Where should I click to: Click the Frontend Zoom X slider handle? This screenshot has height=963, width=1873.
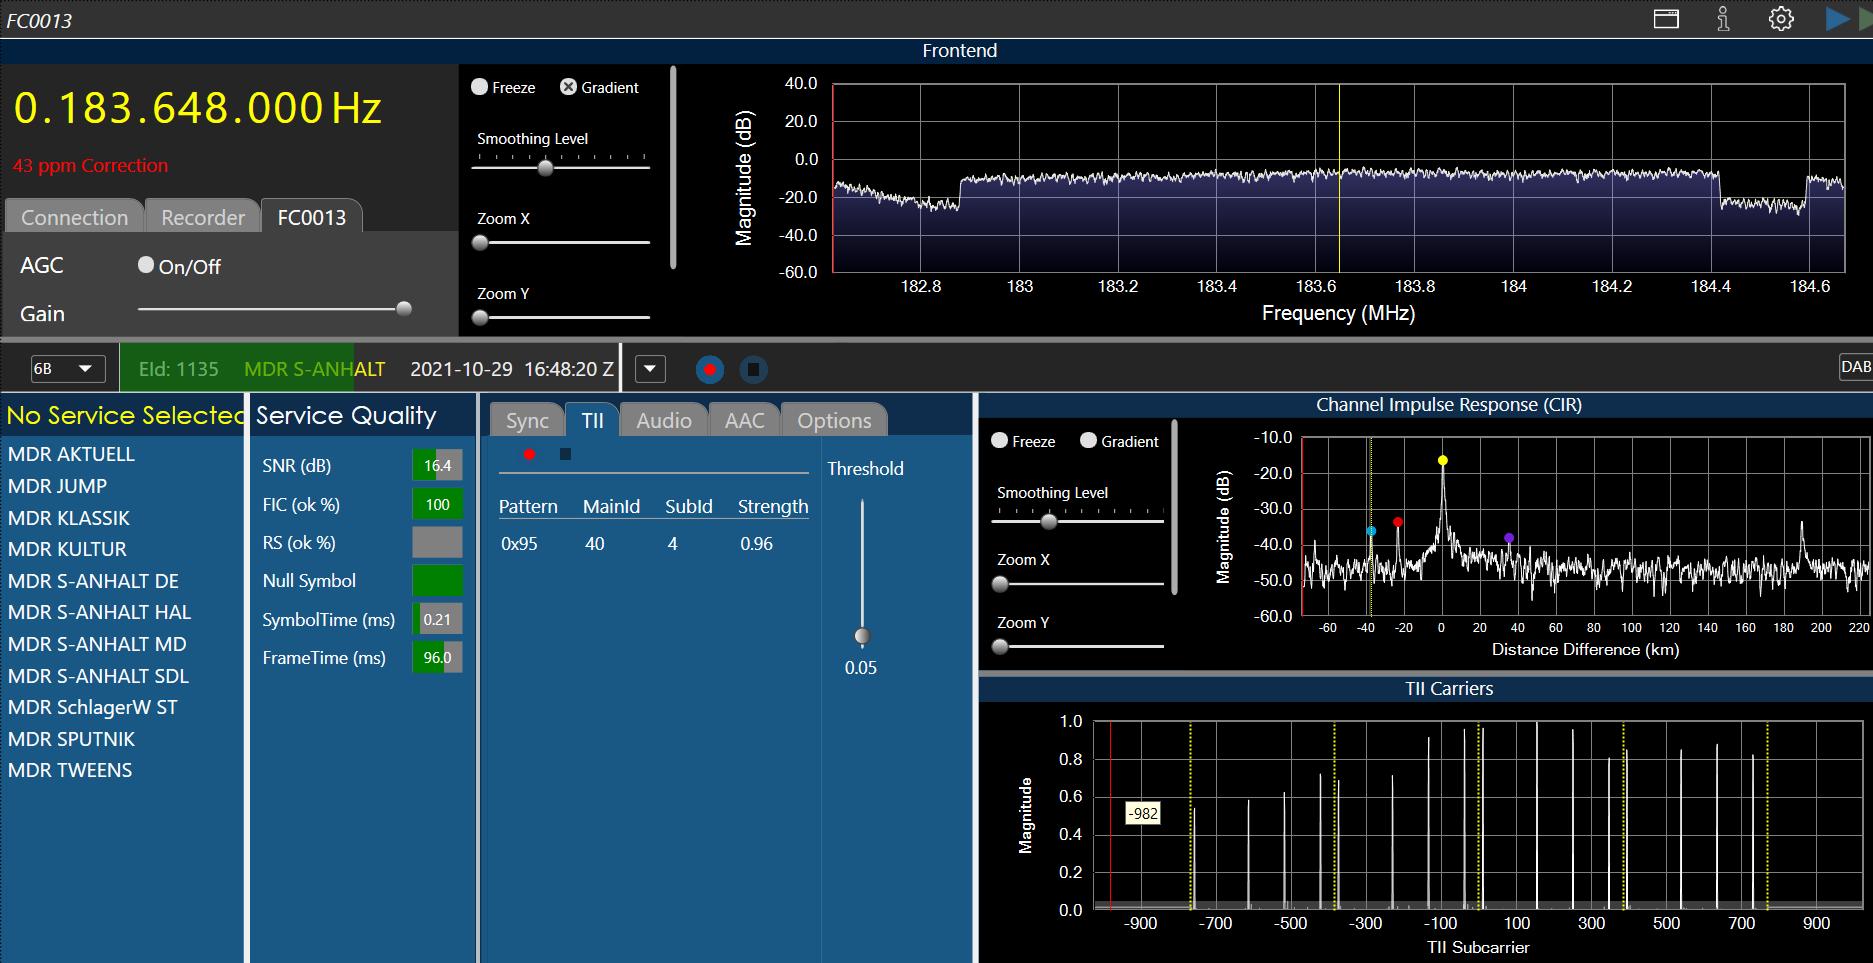480,243
